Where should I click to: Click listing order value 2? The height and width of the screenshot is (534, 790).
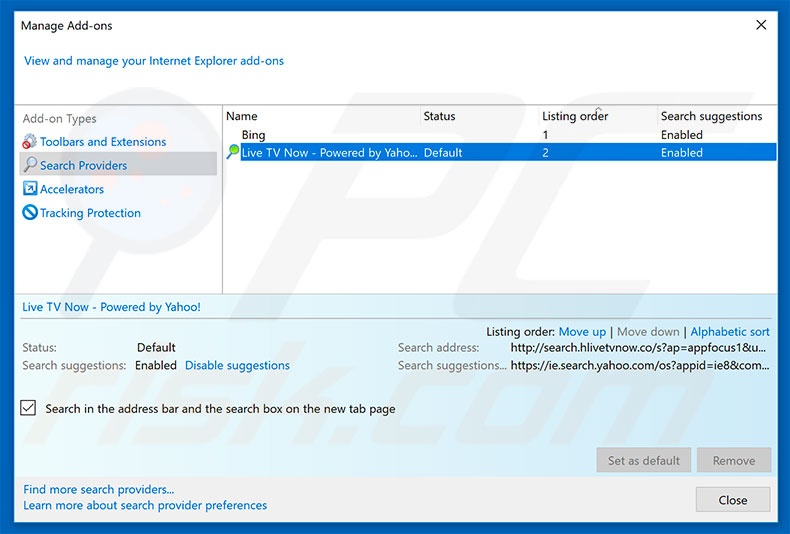[x=545, y=153]
